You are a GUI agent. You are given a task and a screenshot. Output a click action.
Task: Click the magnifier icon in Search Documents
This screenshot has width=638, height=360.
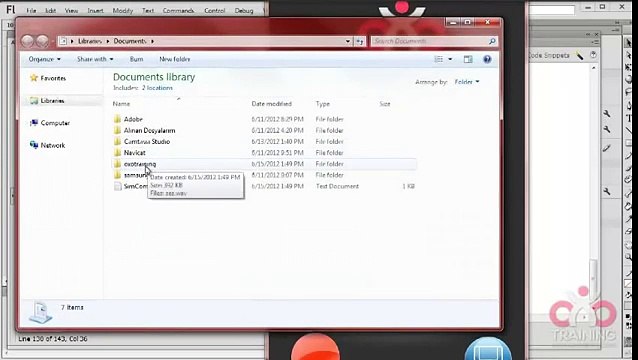492,41
